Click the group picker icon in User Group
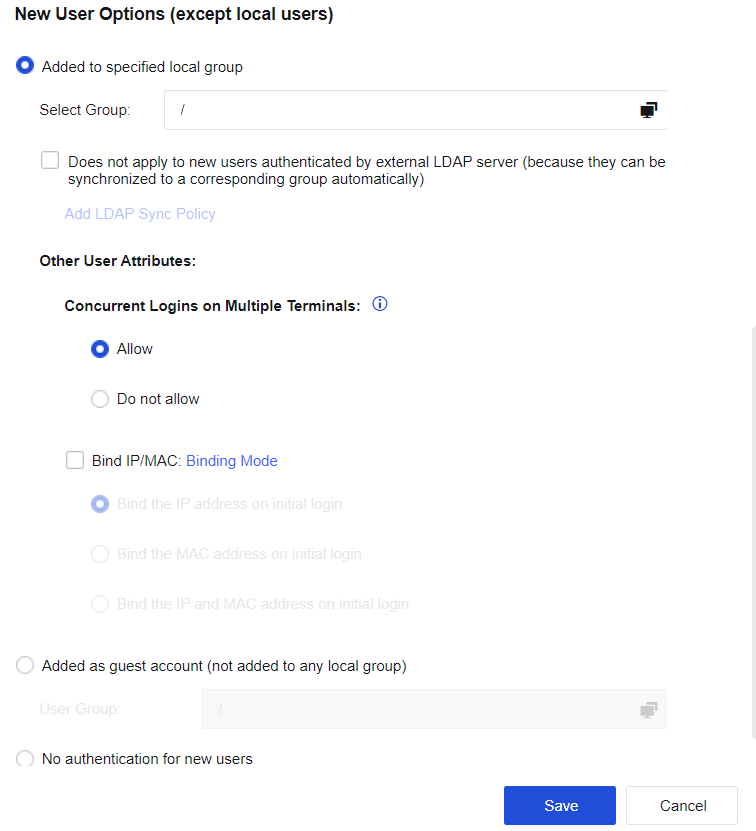 (648, 709)
